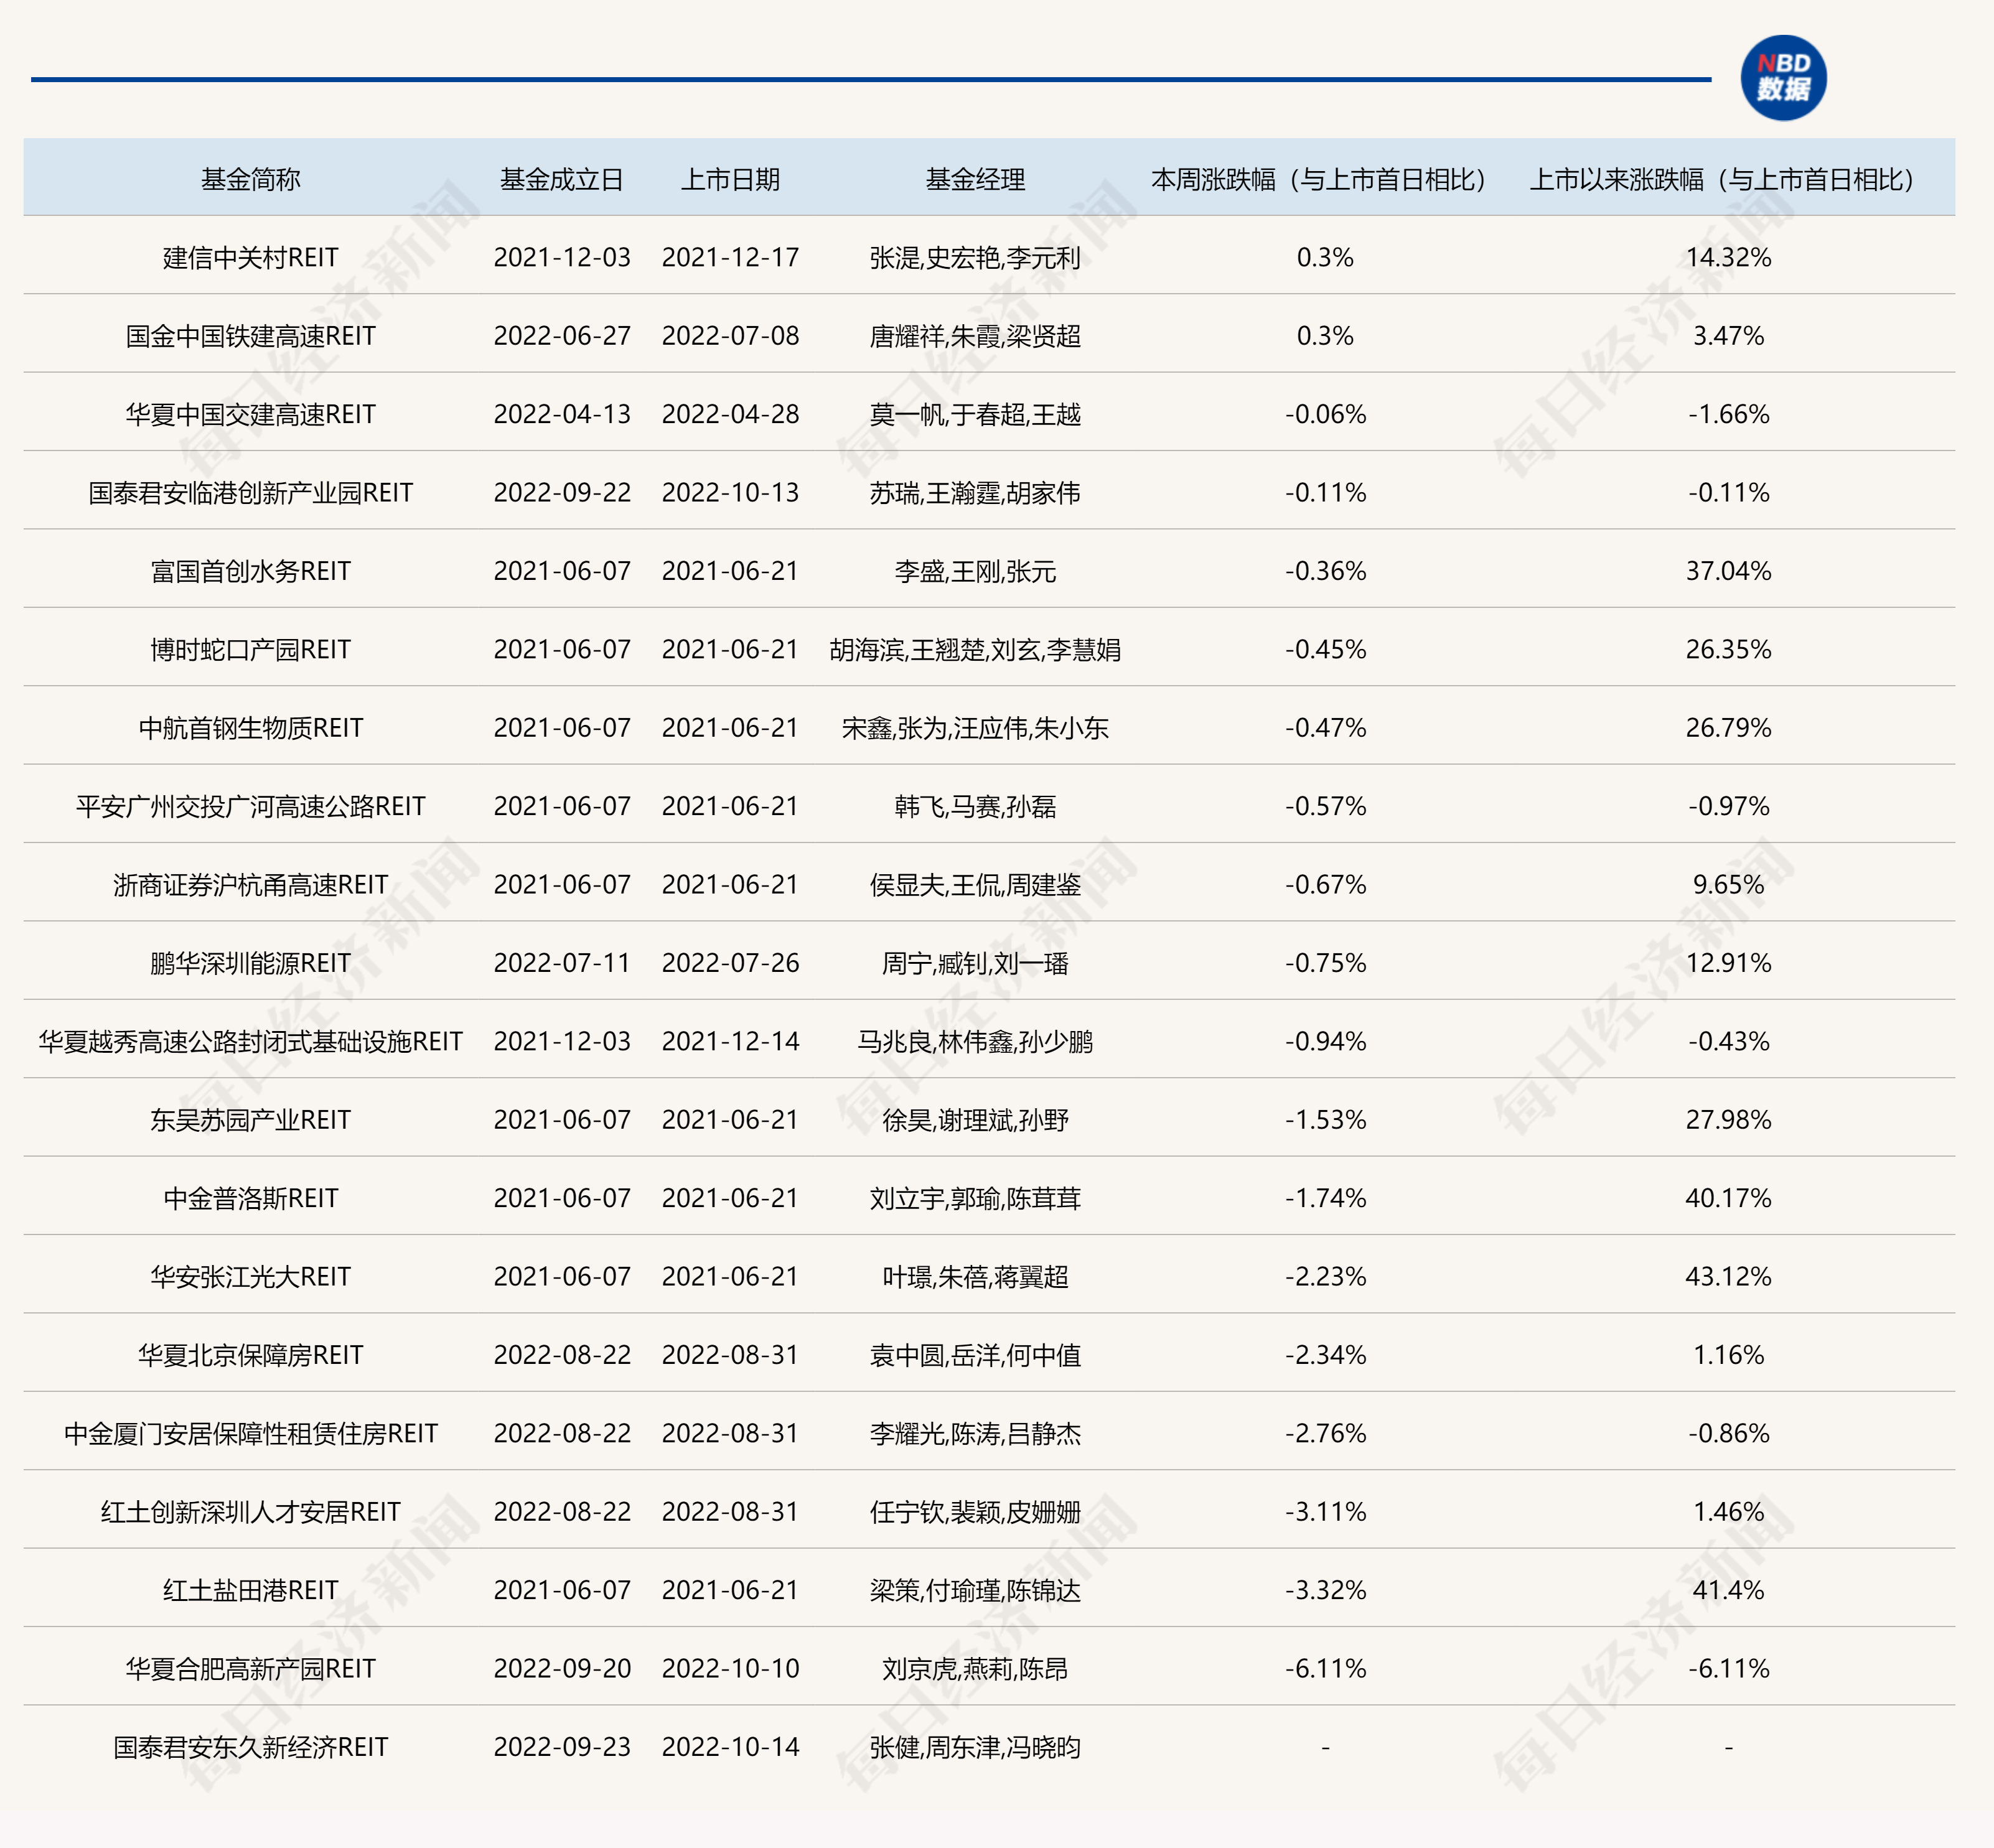
Task: Select manager cell 李盛,王刚,张元
Action: pyautogui.click(x=975, y=571)
